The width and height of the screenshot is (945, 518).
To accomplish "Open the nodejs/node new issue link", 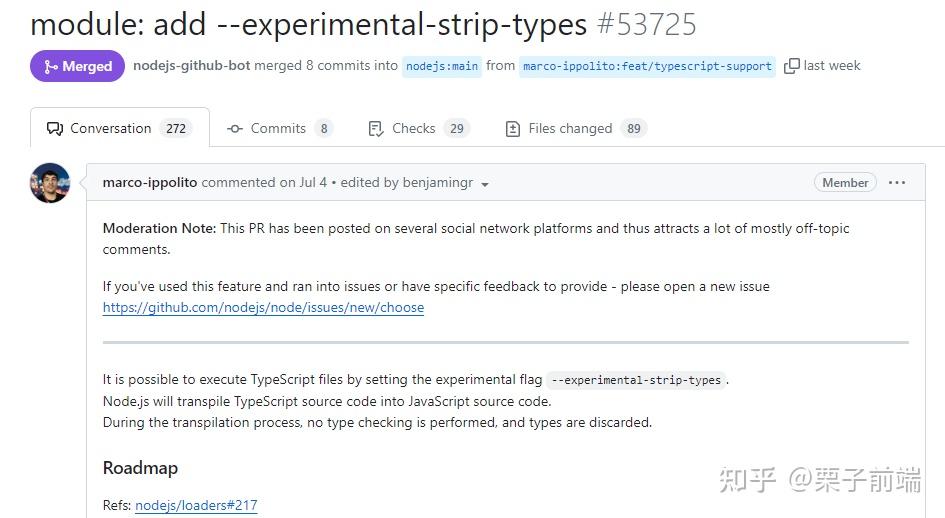I will pos(263,308).
